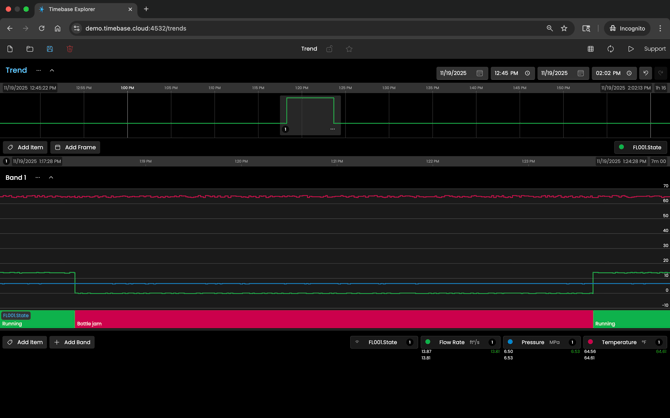This screenshot has width=670, height=418.
Task: Open the Band 1 ellipsis menu
Action: coord(38,177)
